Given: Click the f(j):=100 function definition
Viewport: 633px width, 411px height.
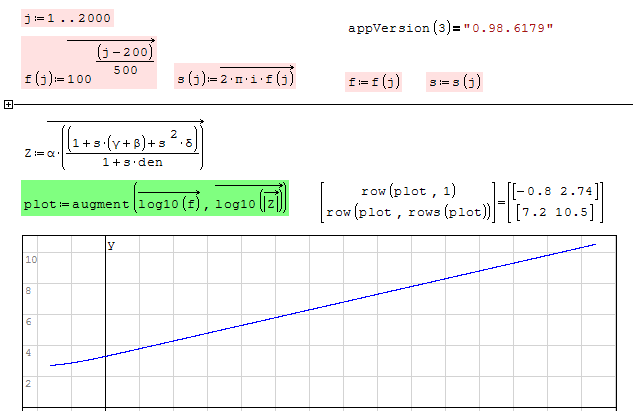Looking at the screenshot, I should [58, 78].
